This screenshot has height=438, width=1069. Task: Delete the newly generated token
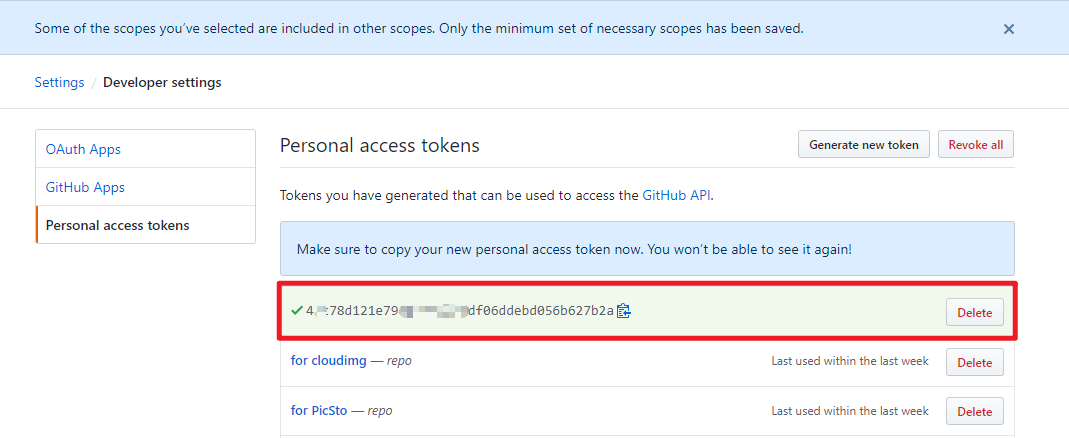[974, 312]
